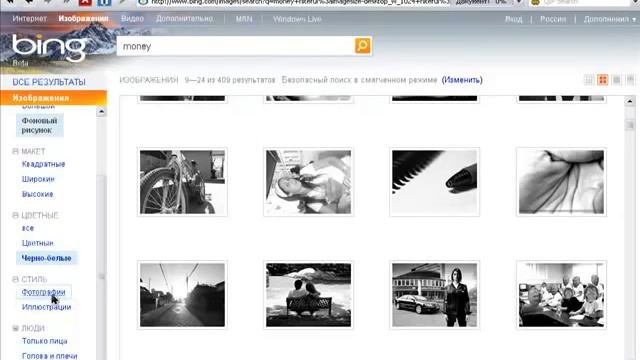Choose the Фоновый рисунок size filter
This screenshot has width=640, height=360.
[x=40, y=125]
